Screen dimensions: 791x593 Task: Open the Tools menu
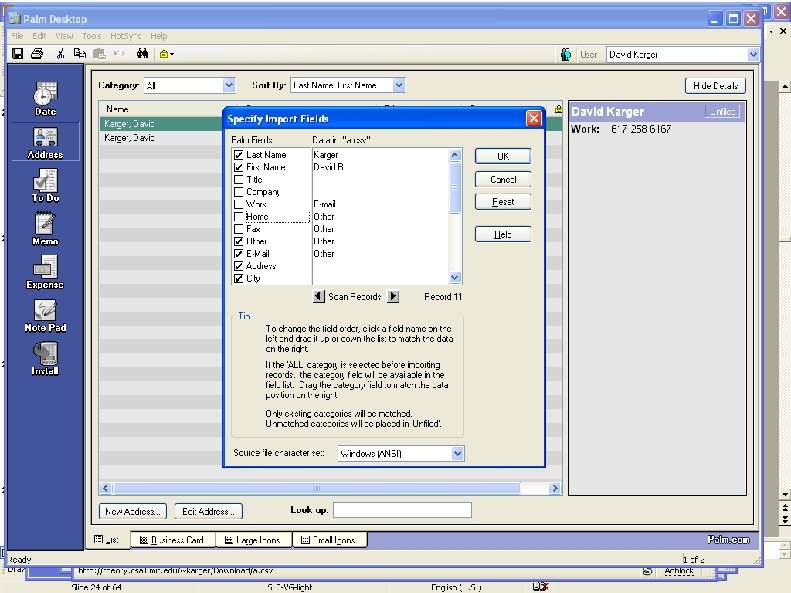[91, 36]
